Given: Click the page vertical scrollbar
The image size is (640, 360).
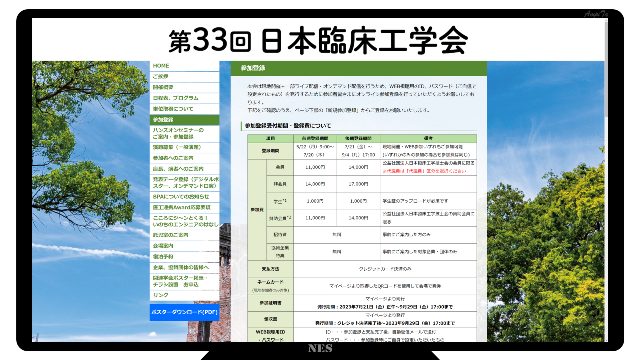Looking at the screenshot, I should 606,180.
